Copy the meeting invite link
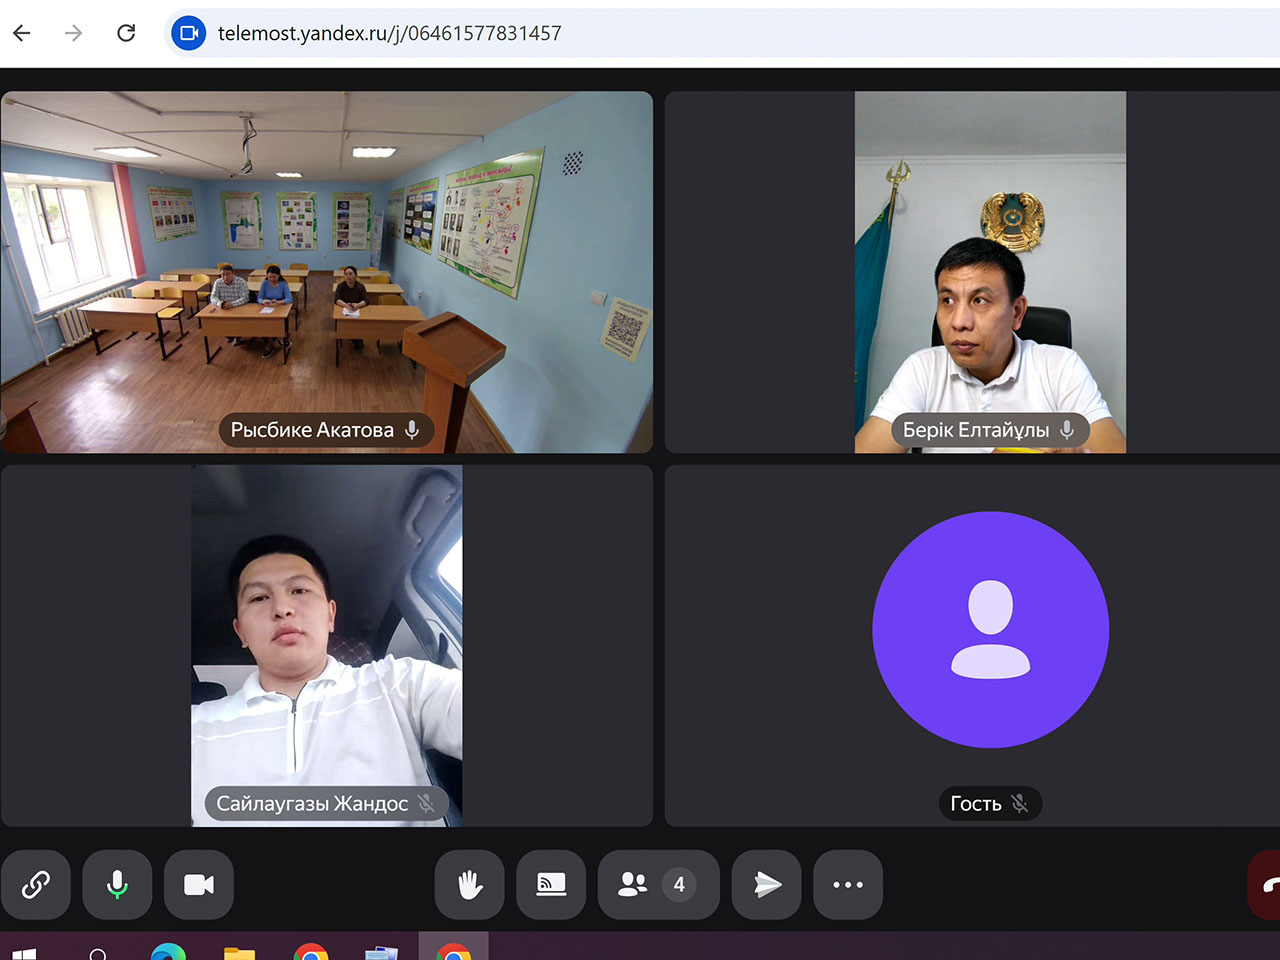 pos(36,884)
